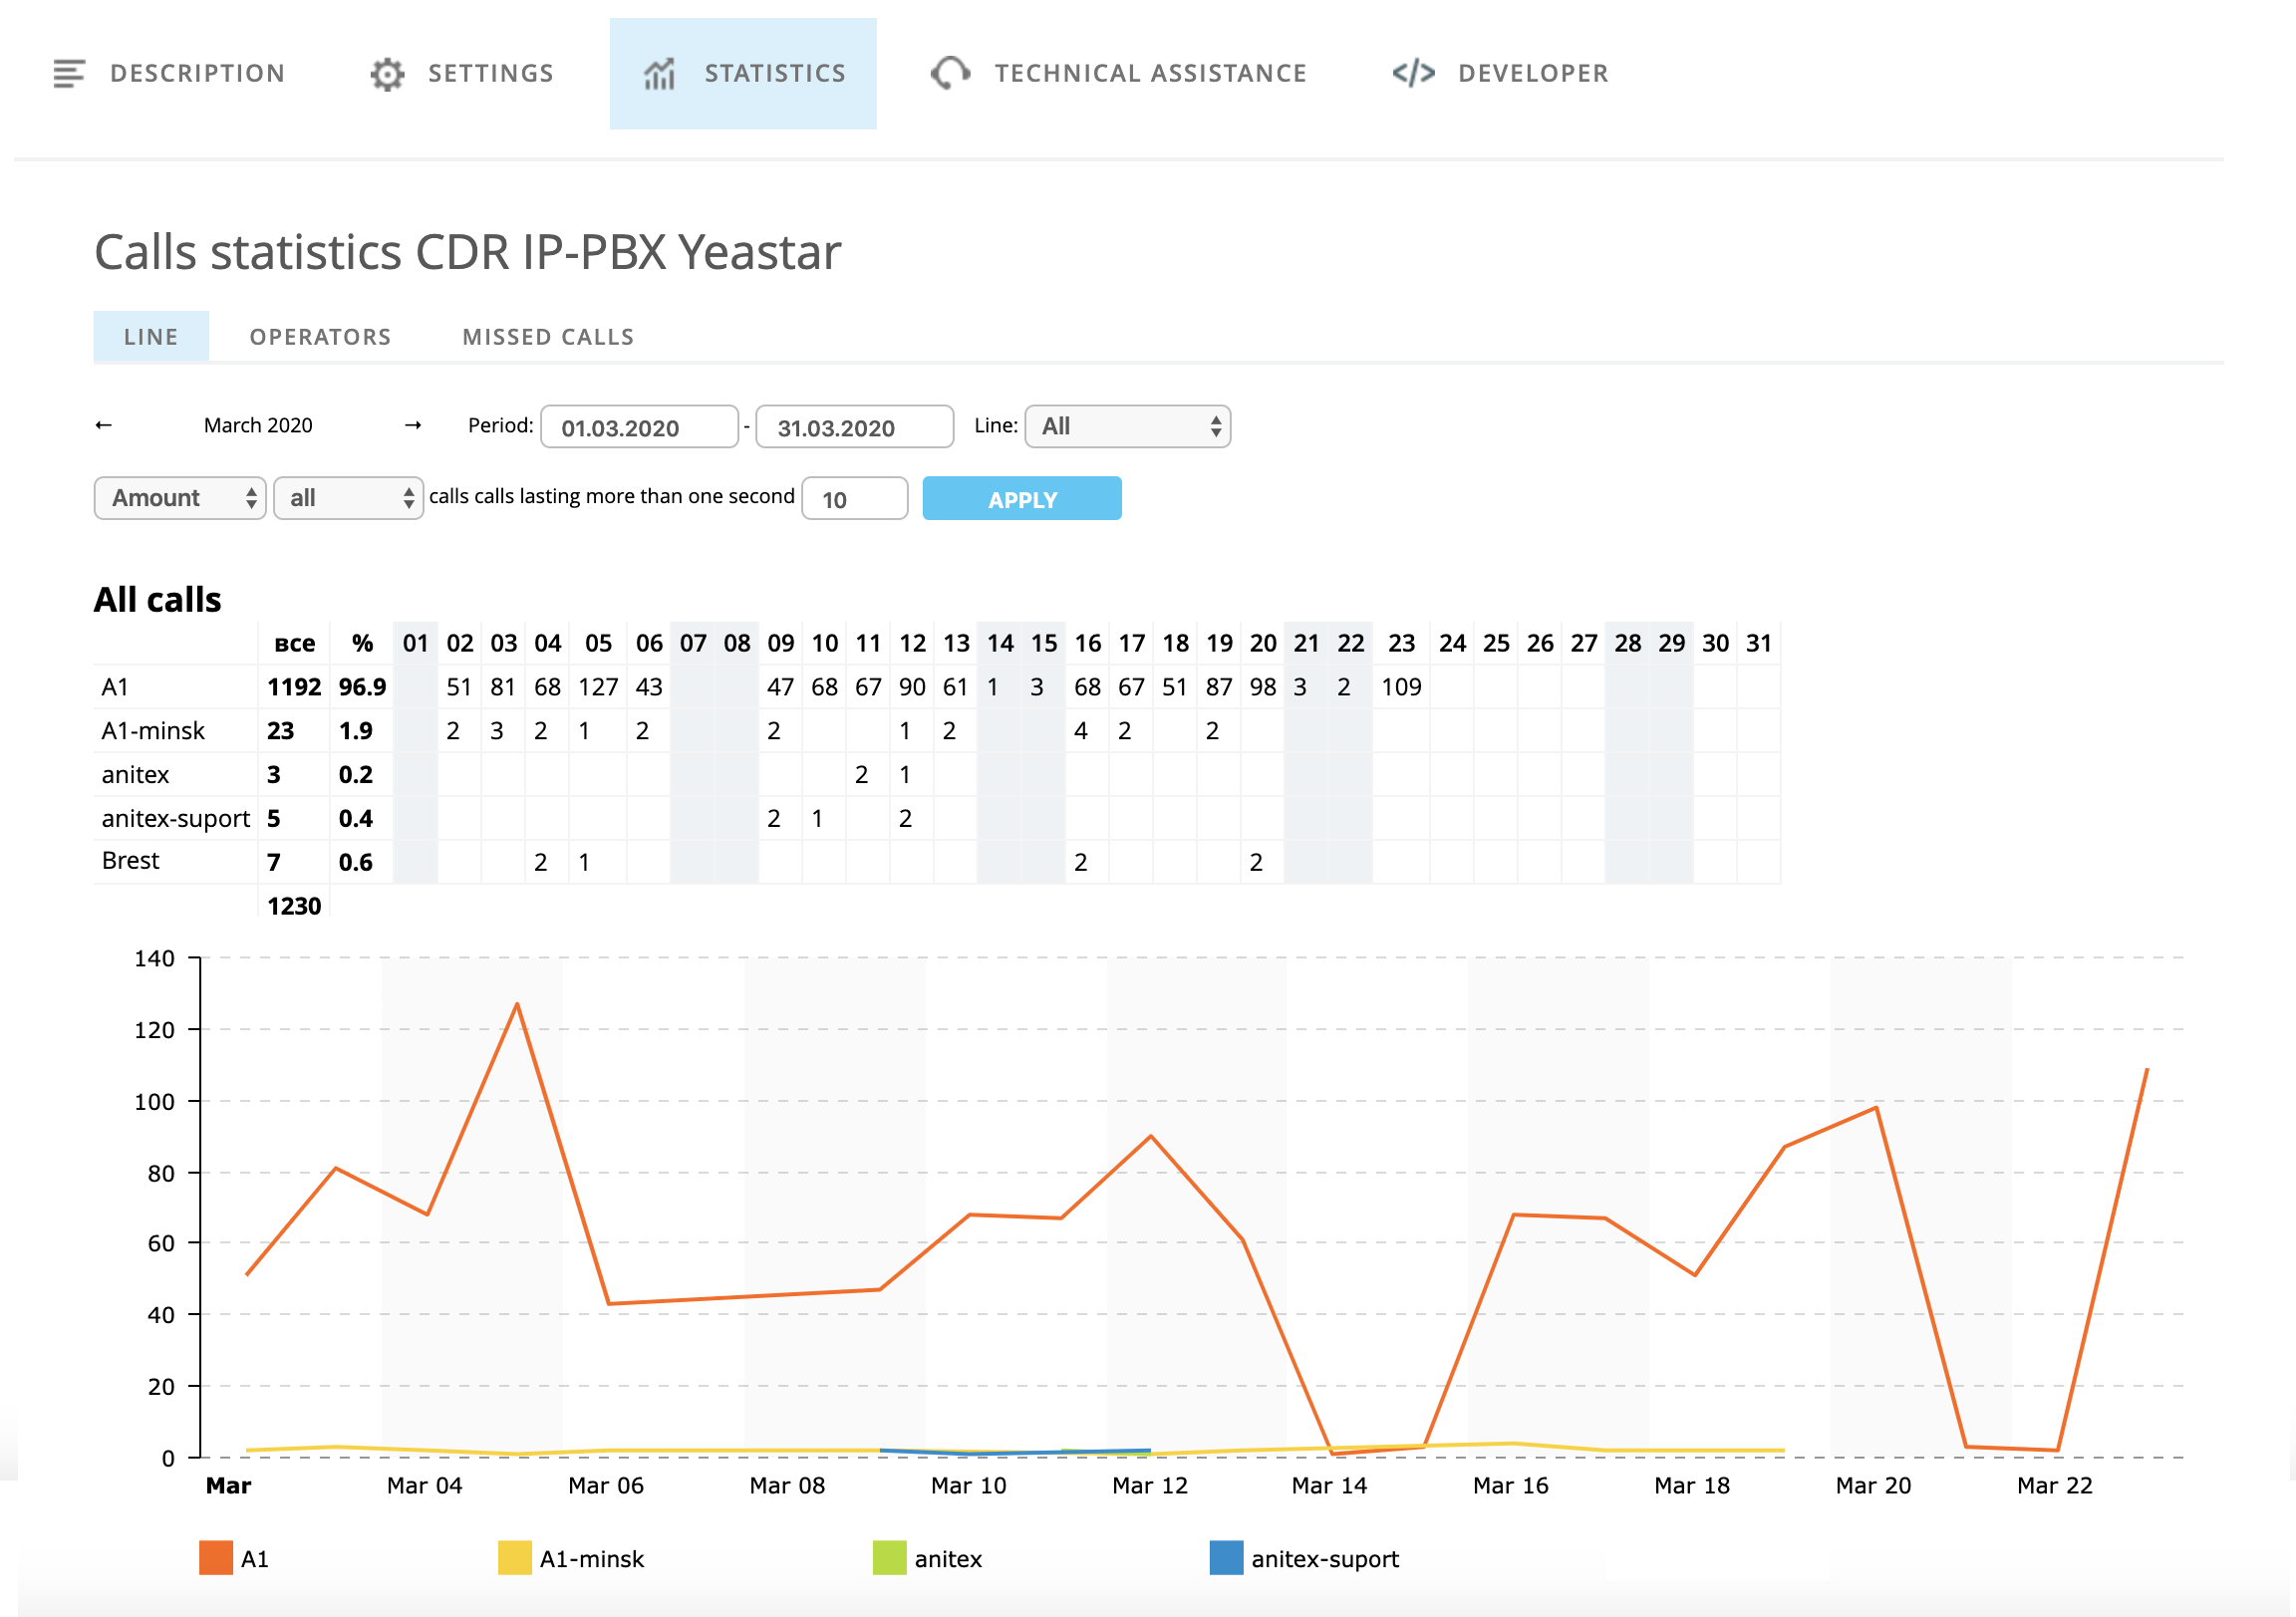Go to next month with right arrow

[413, 425]
